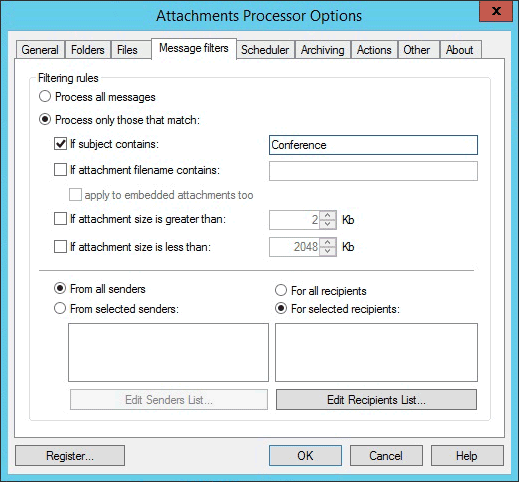Click the selected senders list box
Screen dimensions: 519x482
168,352
